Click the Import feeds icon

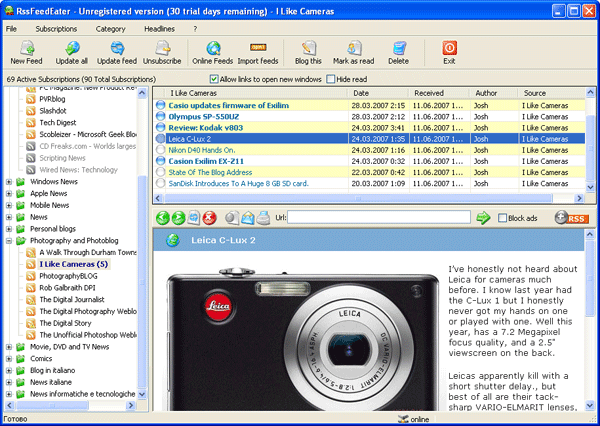pos(257,48)
